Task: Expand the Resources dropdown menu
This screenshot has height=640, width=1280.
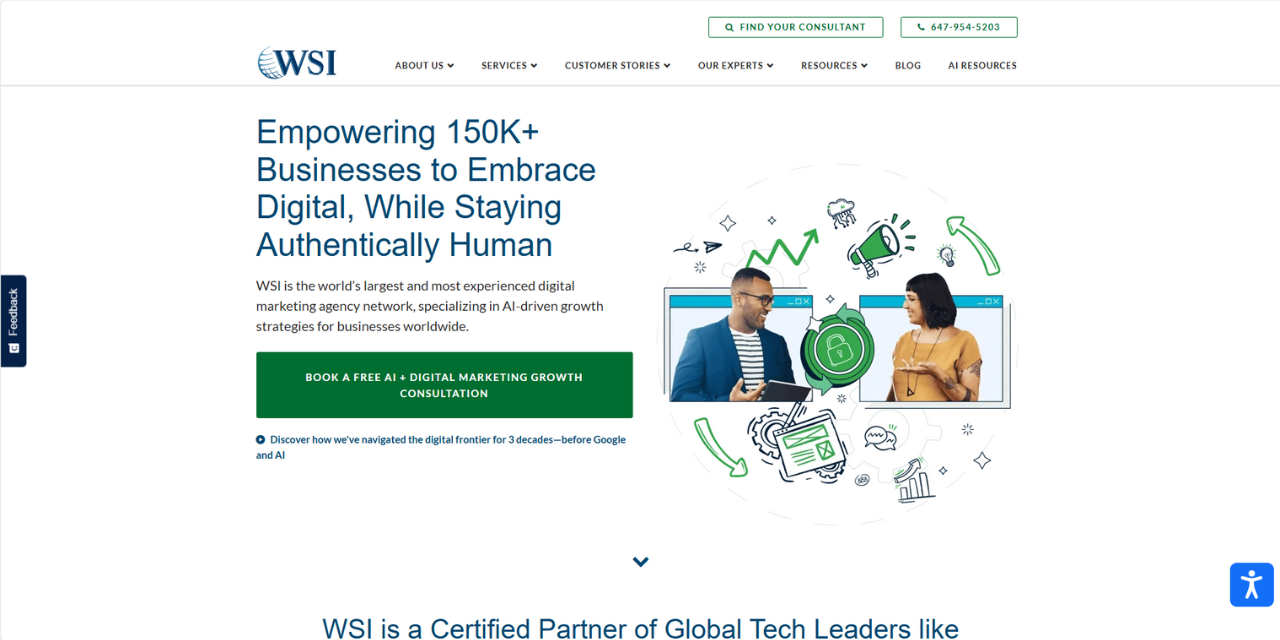Action: (834, 65)
